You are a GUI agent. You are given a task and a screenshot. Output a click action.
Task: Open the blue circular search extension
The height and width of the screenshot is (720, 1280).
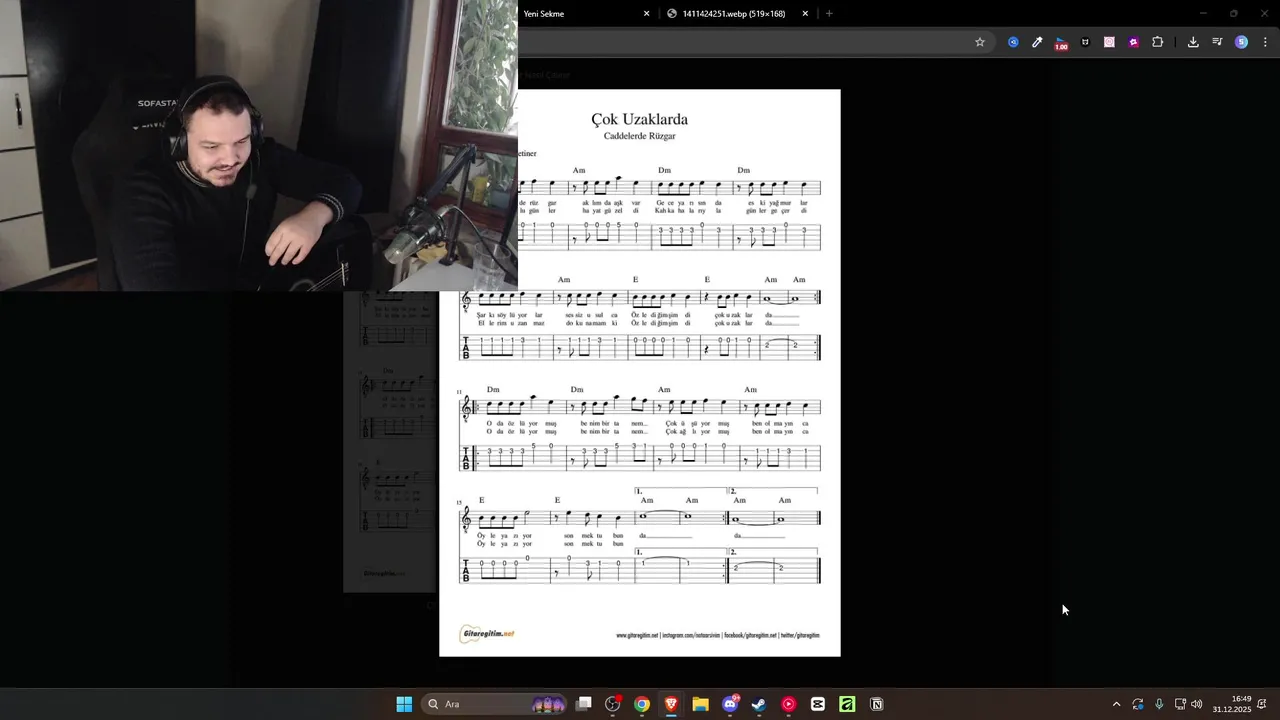(x=1013, y=42)
